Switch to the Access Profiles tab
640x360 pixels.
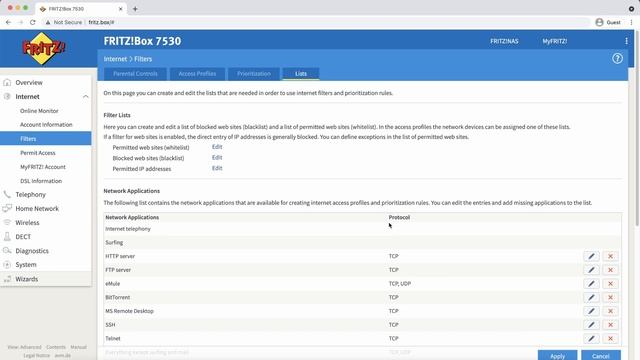[197, 74]
